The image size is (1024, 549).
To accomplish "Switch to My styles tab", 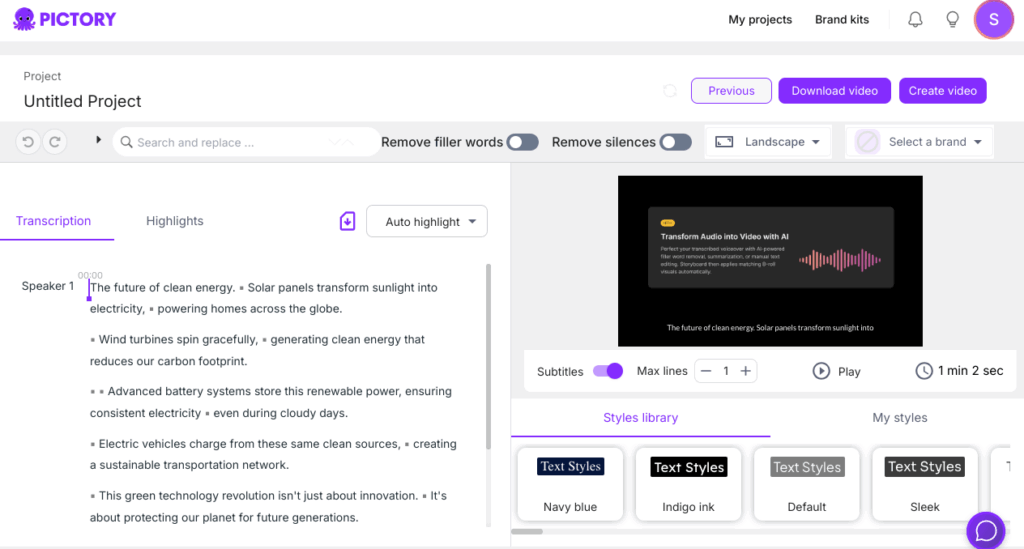I will click(899, 417).
